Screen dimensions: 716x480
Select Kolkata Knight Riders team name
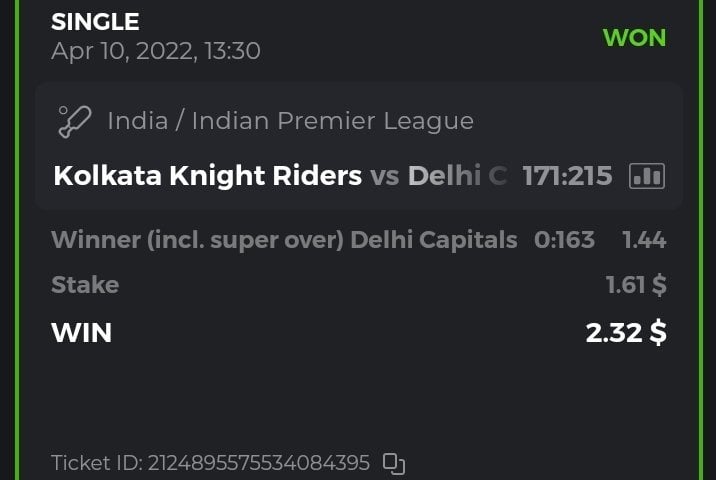[x=207, y=176]
